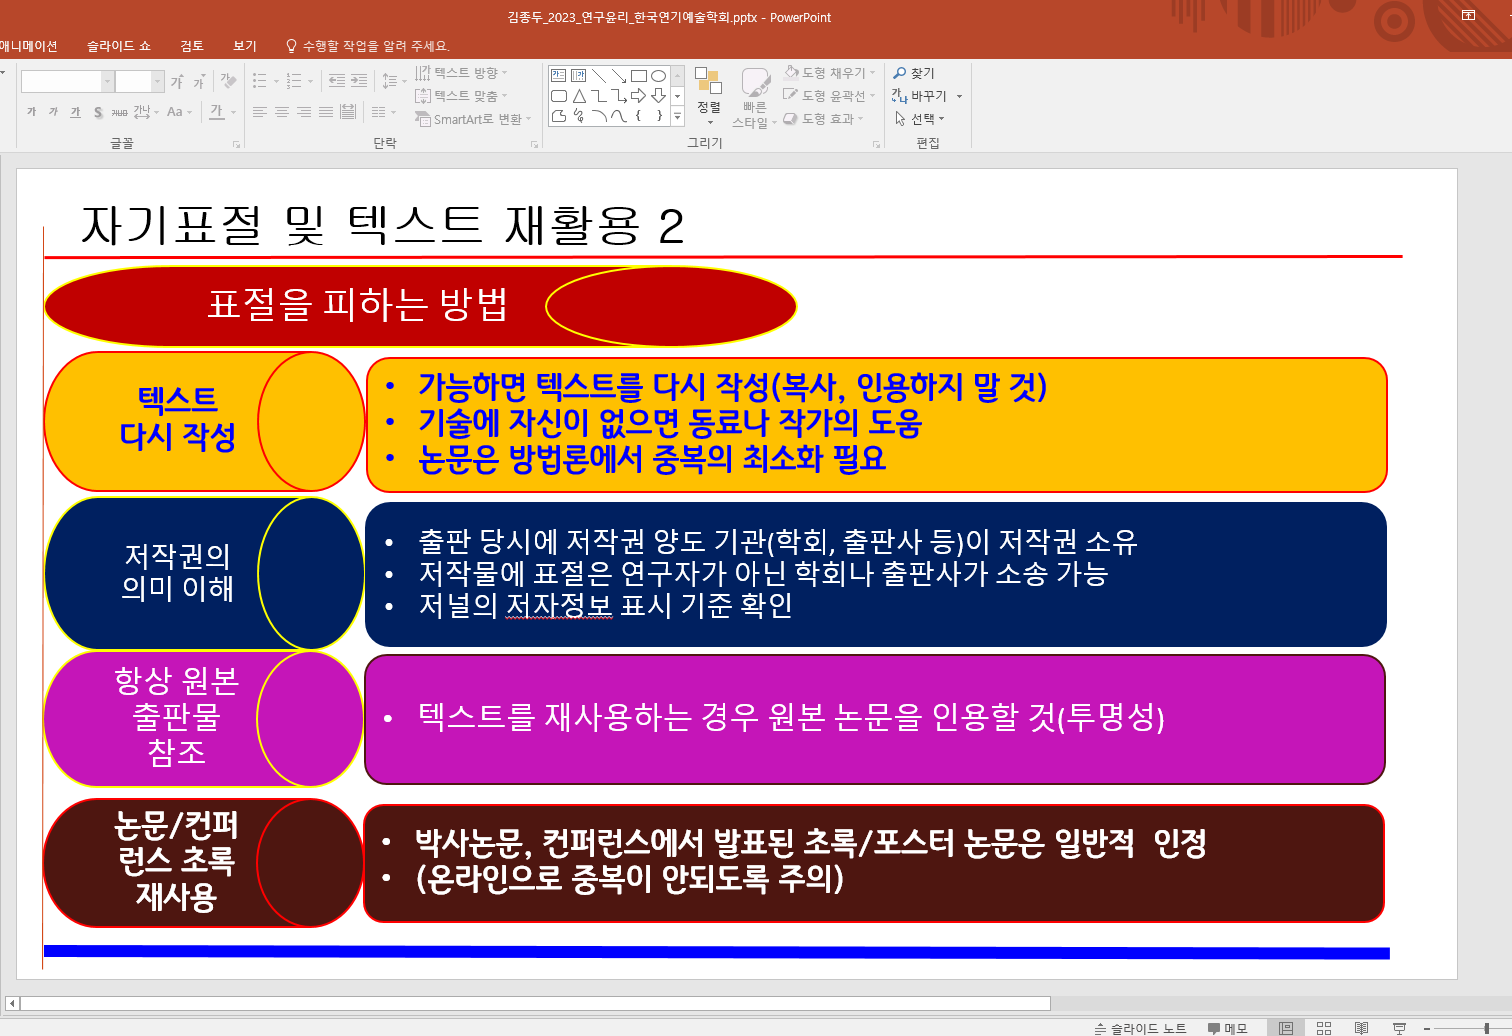Start slide show from status bar icon

pos(1399,1028)
